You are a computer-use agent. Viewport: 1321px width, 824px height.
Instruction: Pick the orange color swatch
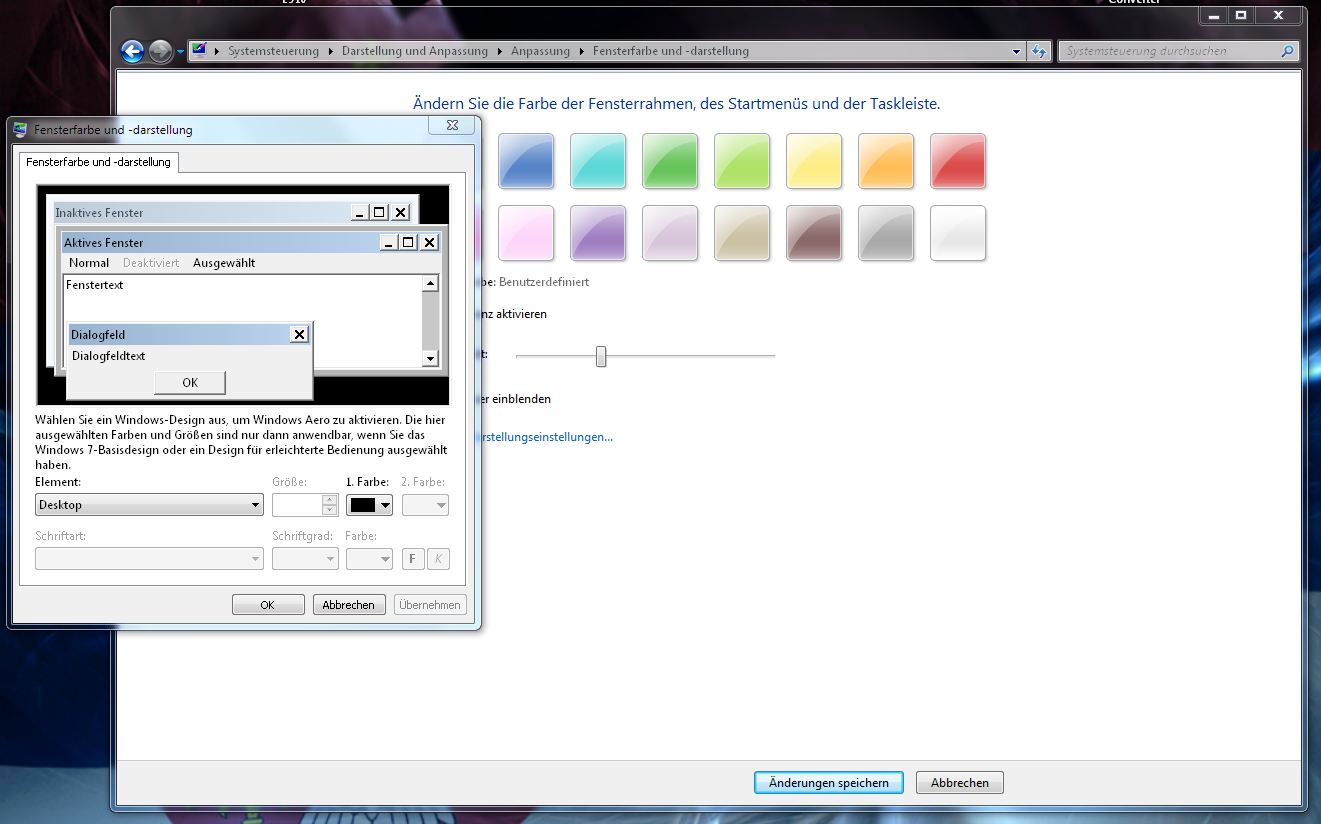[886, 161]
